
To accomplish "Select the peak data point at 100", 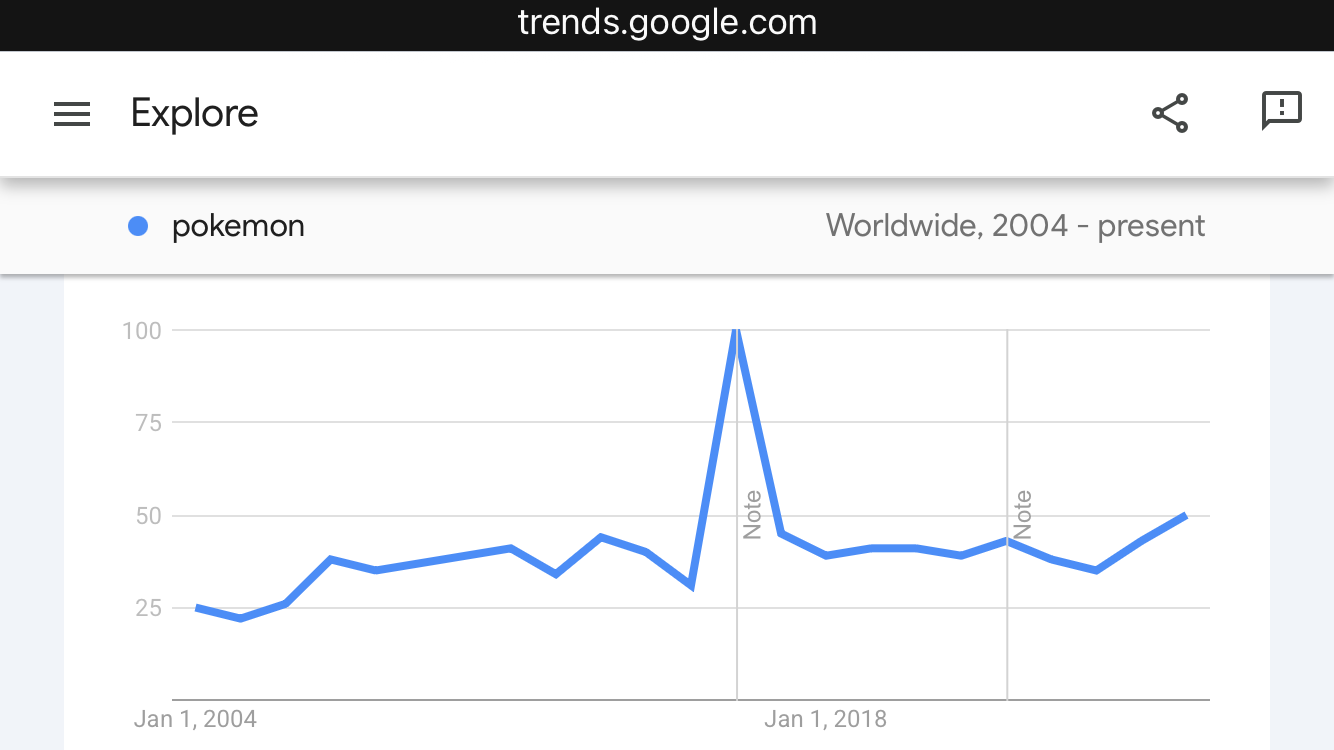I will click(x=737, y=329).
